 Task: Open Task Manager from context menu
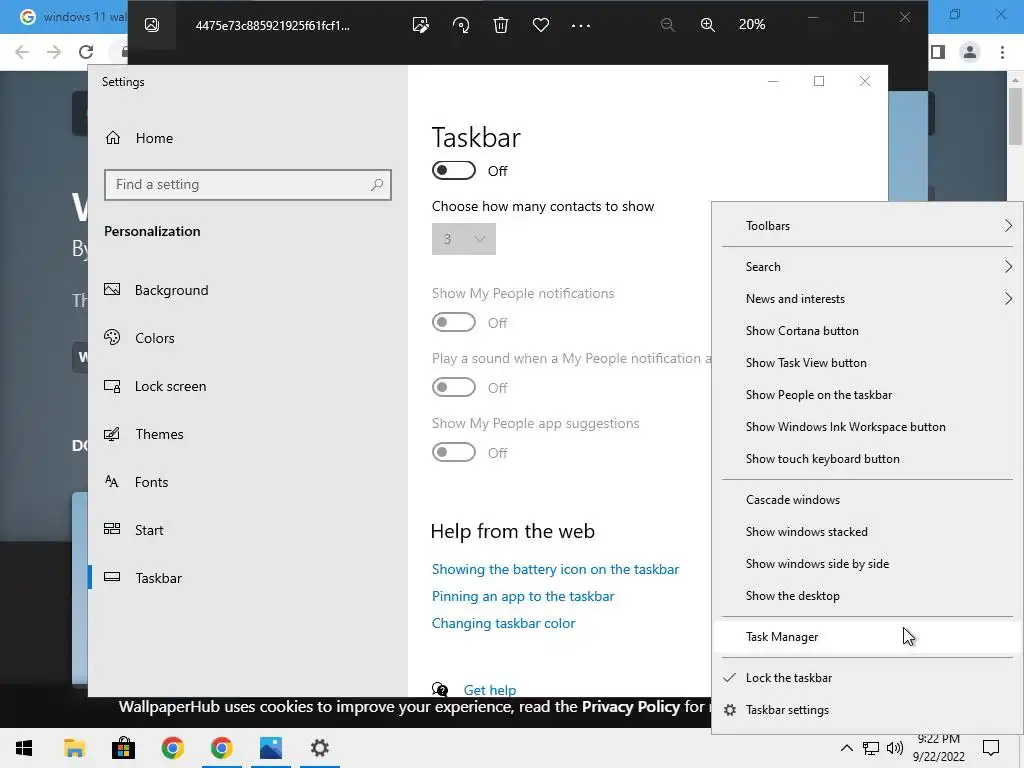tap(867, 637)
